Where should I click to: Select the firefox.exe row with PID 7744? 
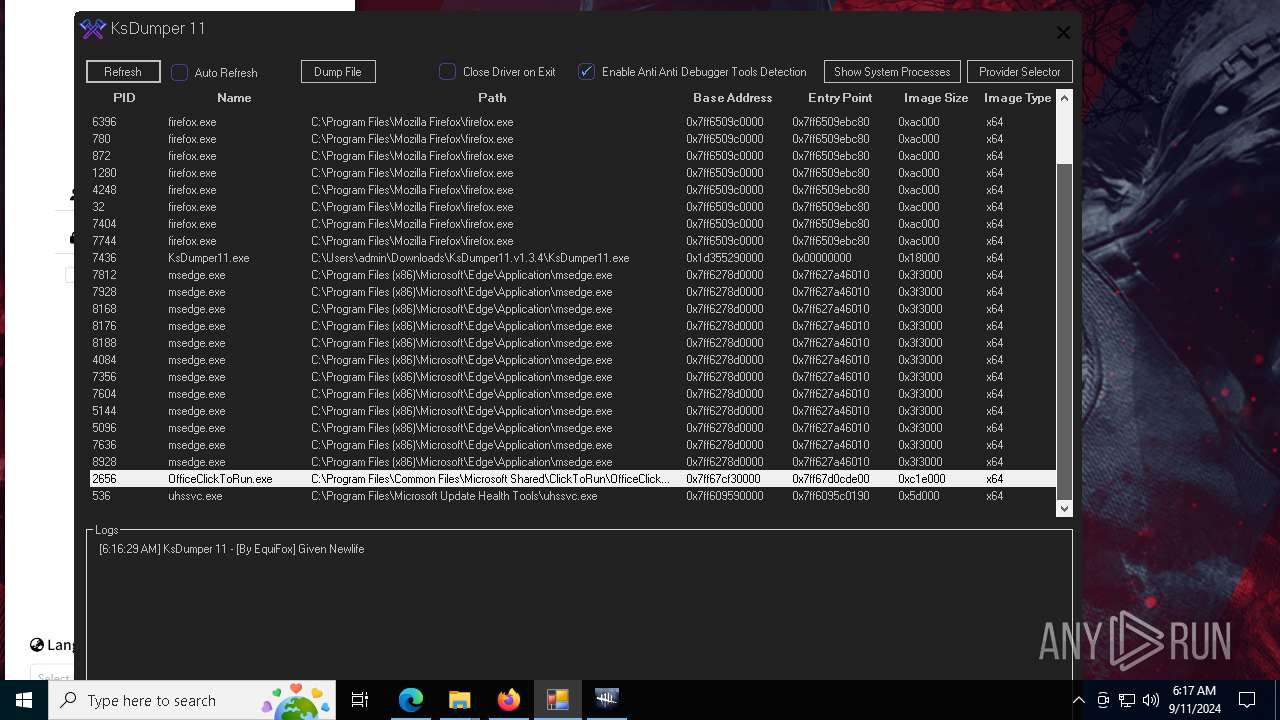click(x=572, y=241)
